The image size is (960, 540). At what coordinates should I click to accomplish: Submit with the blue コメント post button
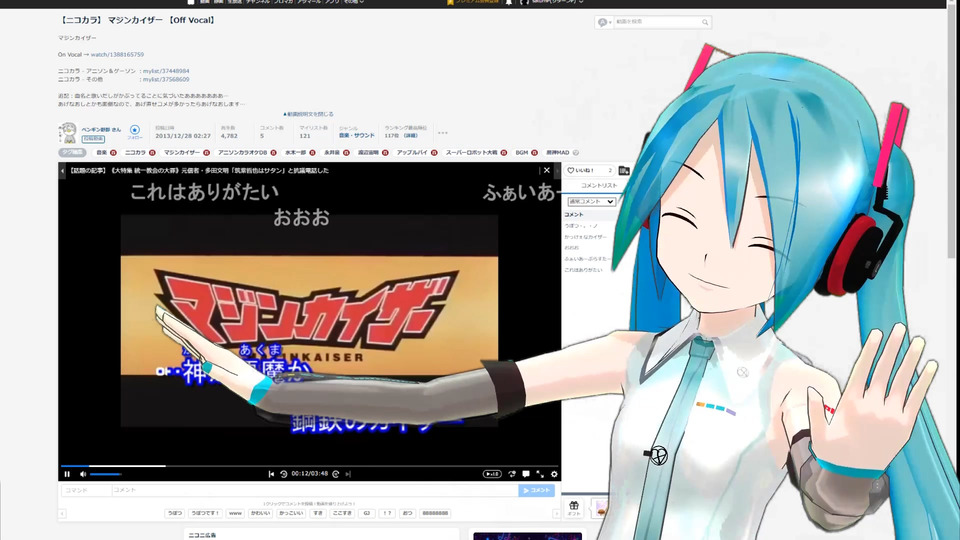pyautogui.click(x=536, y=490)
